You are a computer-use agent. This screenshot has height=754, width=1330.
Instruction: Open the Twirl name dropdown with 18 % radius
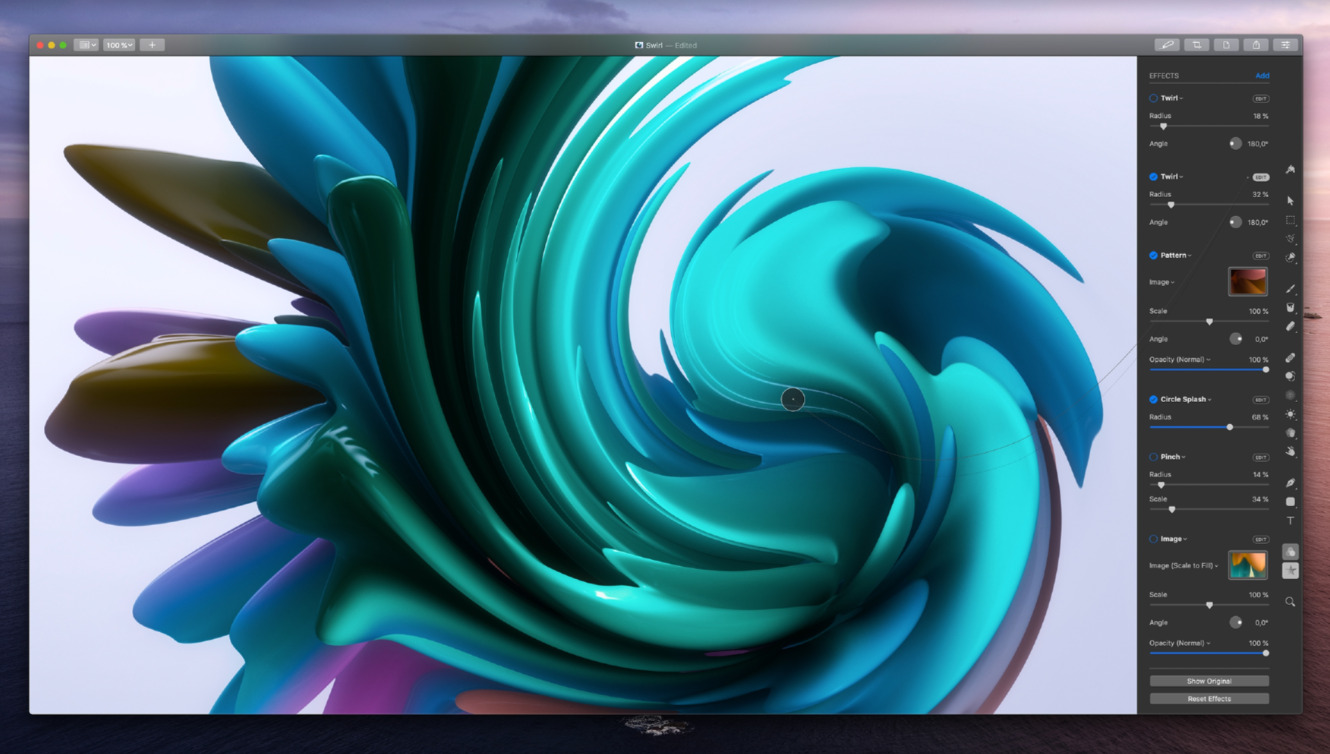point(1172,98)
